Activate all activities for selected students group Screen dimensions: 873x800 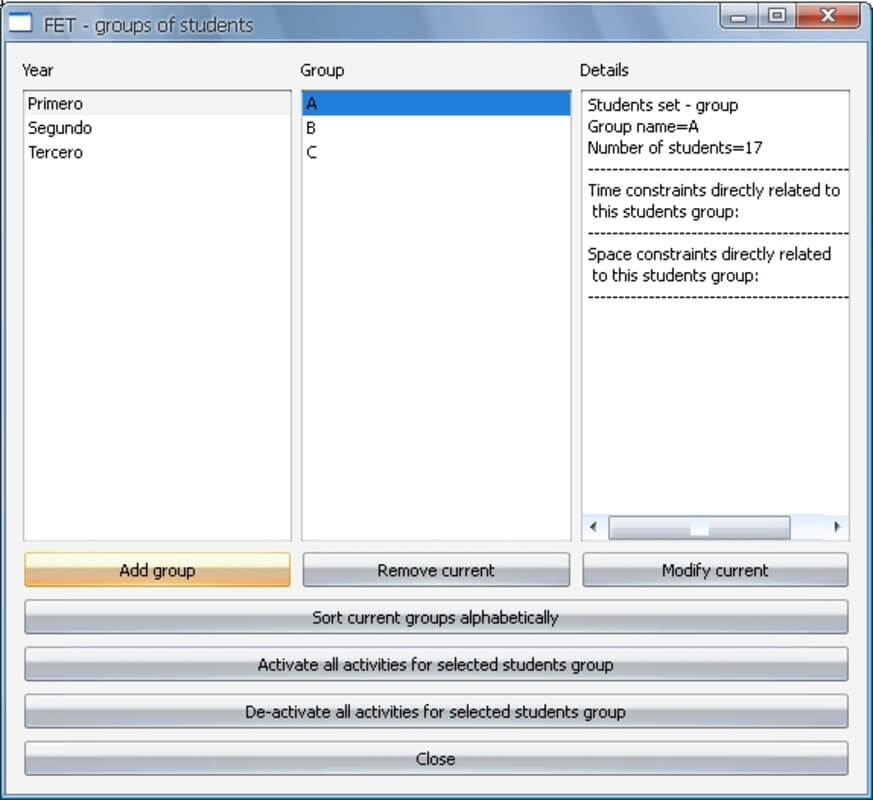click(x=436, y=665)
